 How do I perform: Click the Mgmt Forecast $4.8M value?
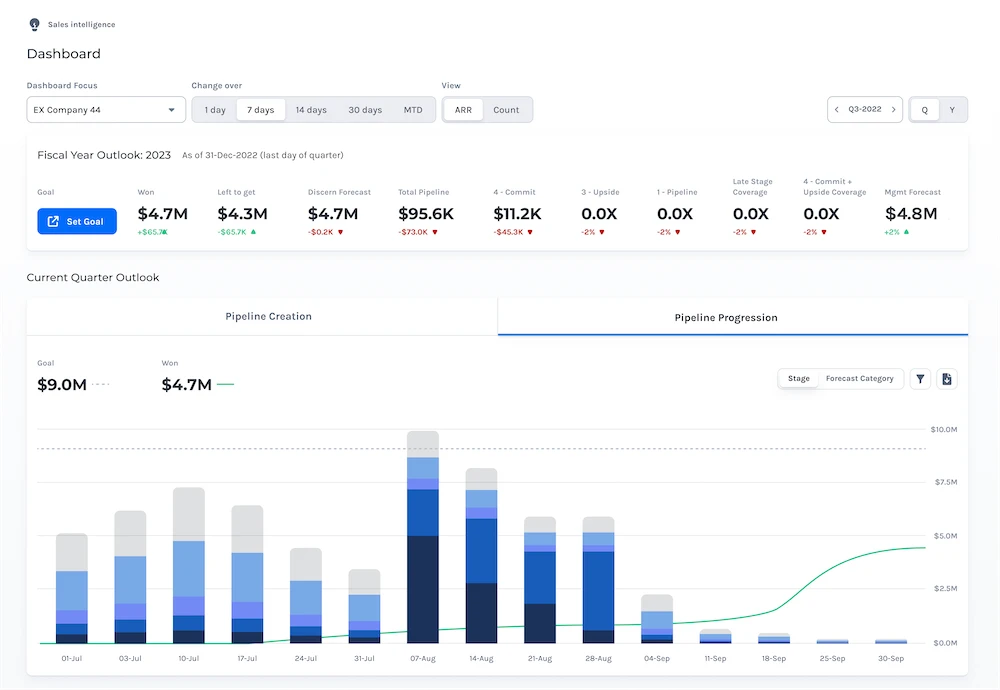tap(910, 214)
